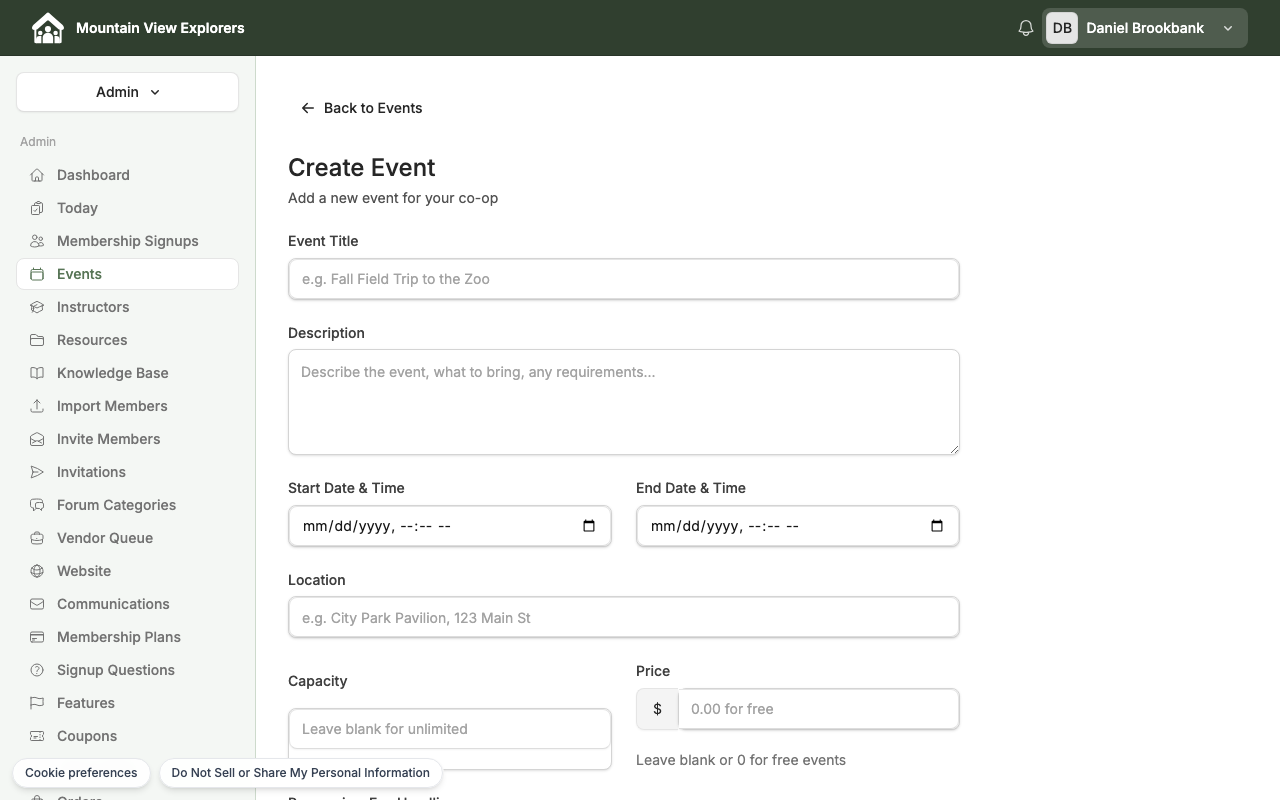
Task: Click the DB user avatar
Action: pyautogui.click(x=1062, y=28)
